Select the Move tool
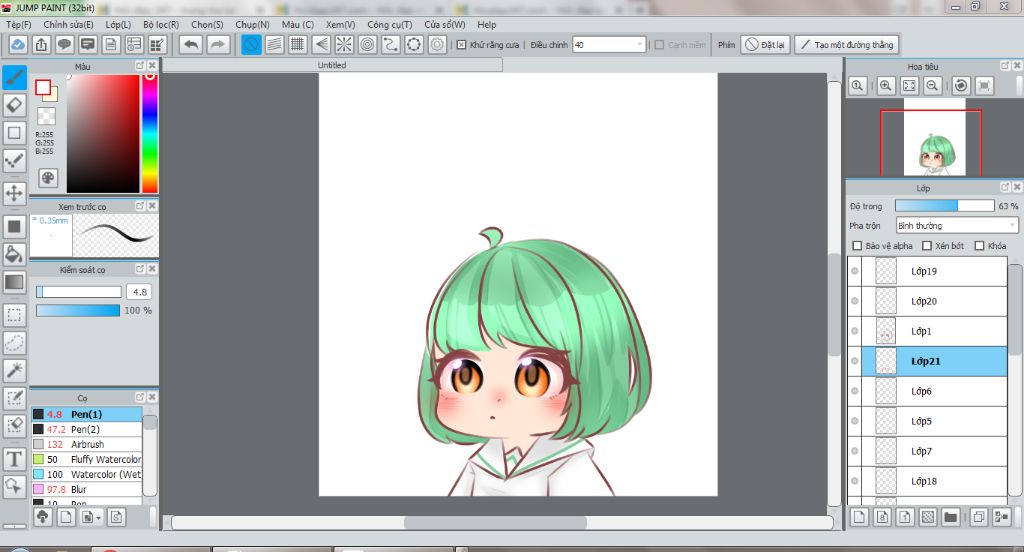 [x=14, y=193]
